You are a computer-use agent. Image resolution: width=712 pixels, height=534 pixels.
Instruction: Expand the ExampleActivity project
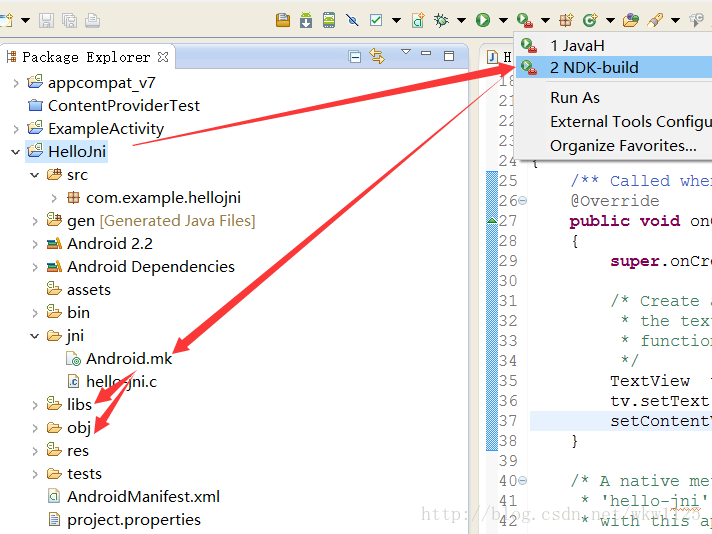(16, 129)
